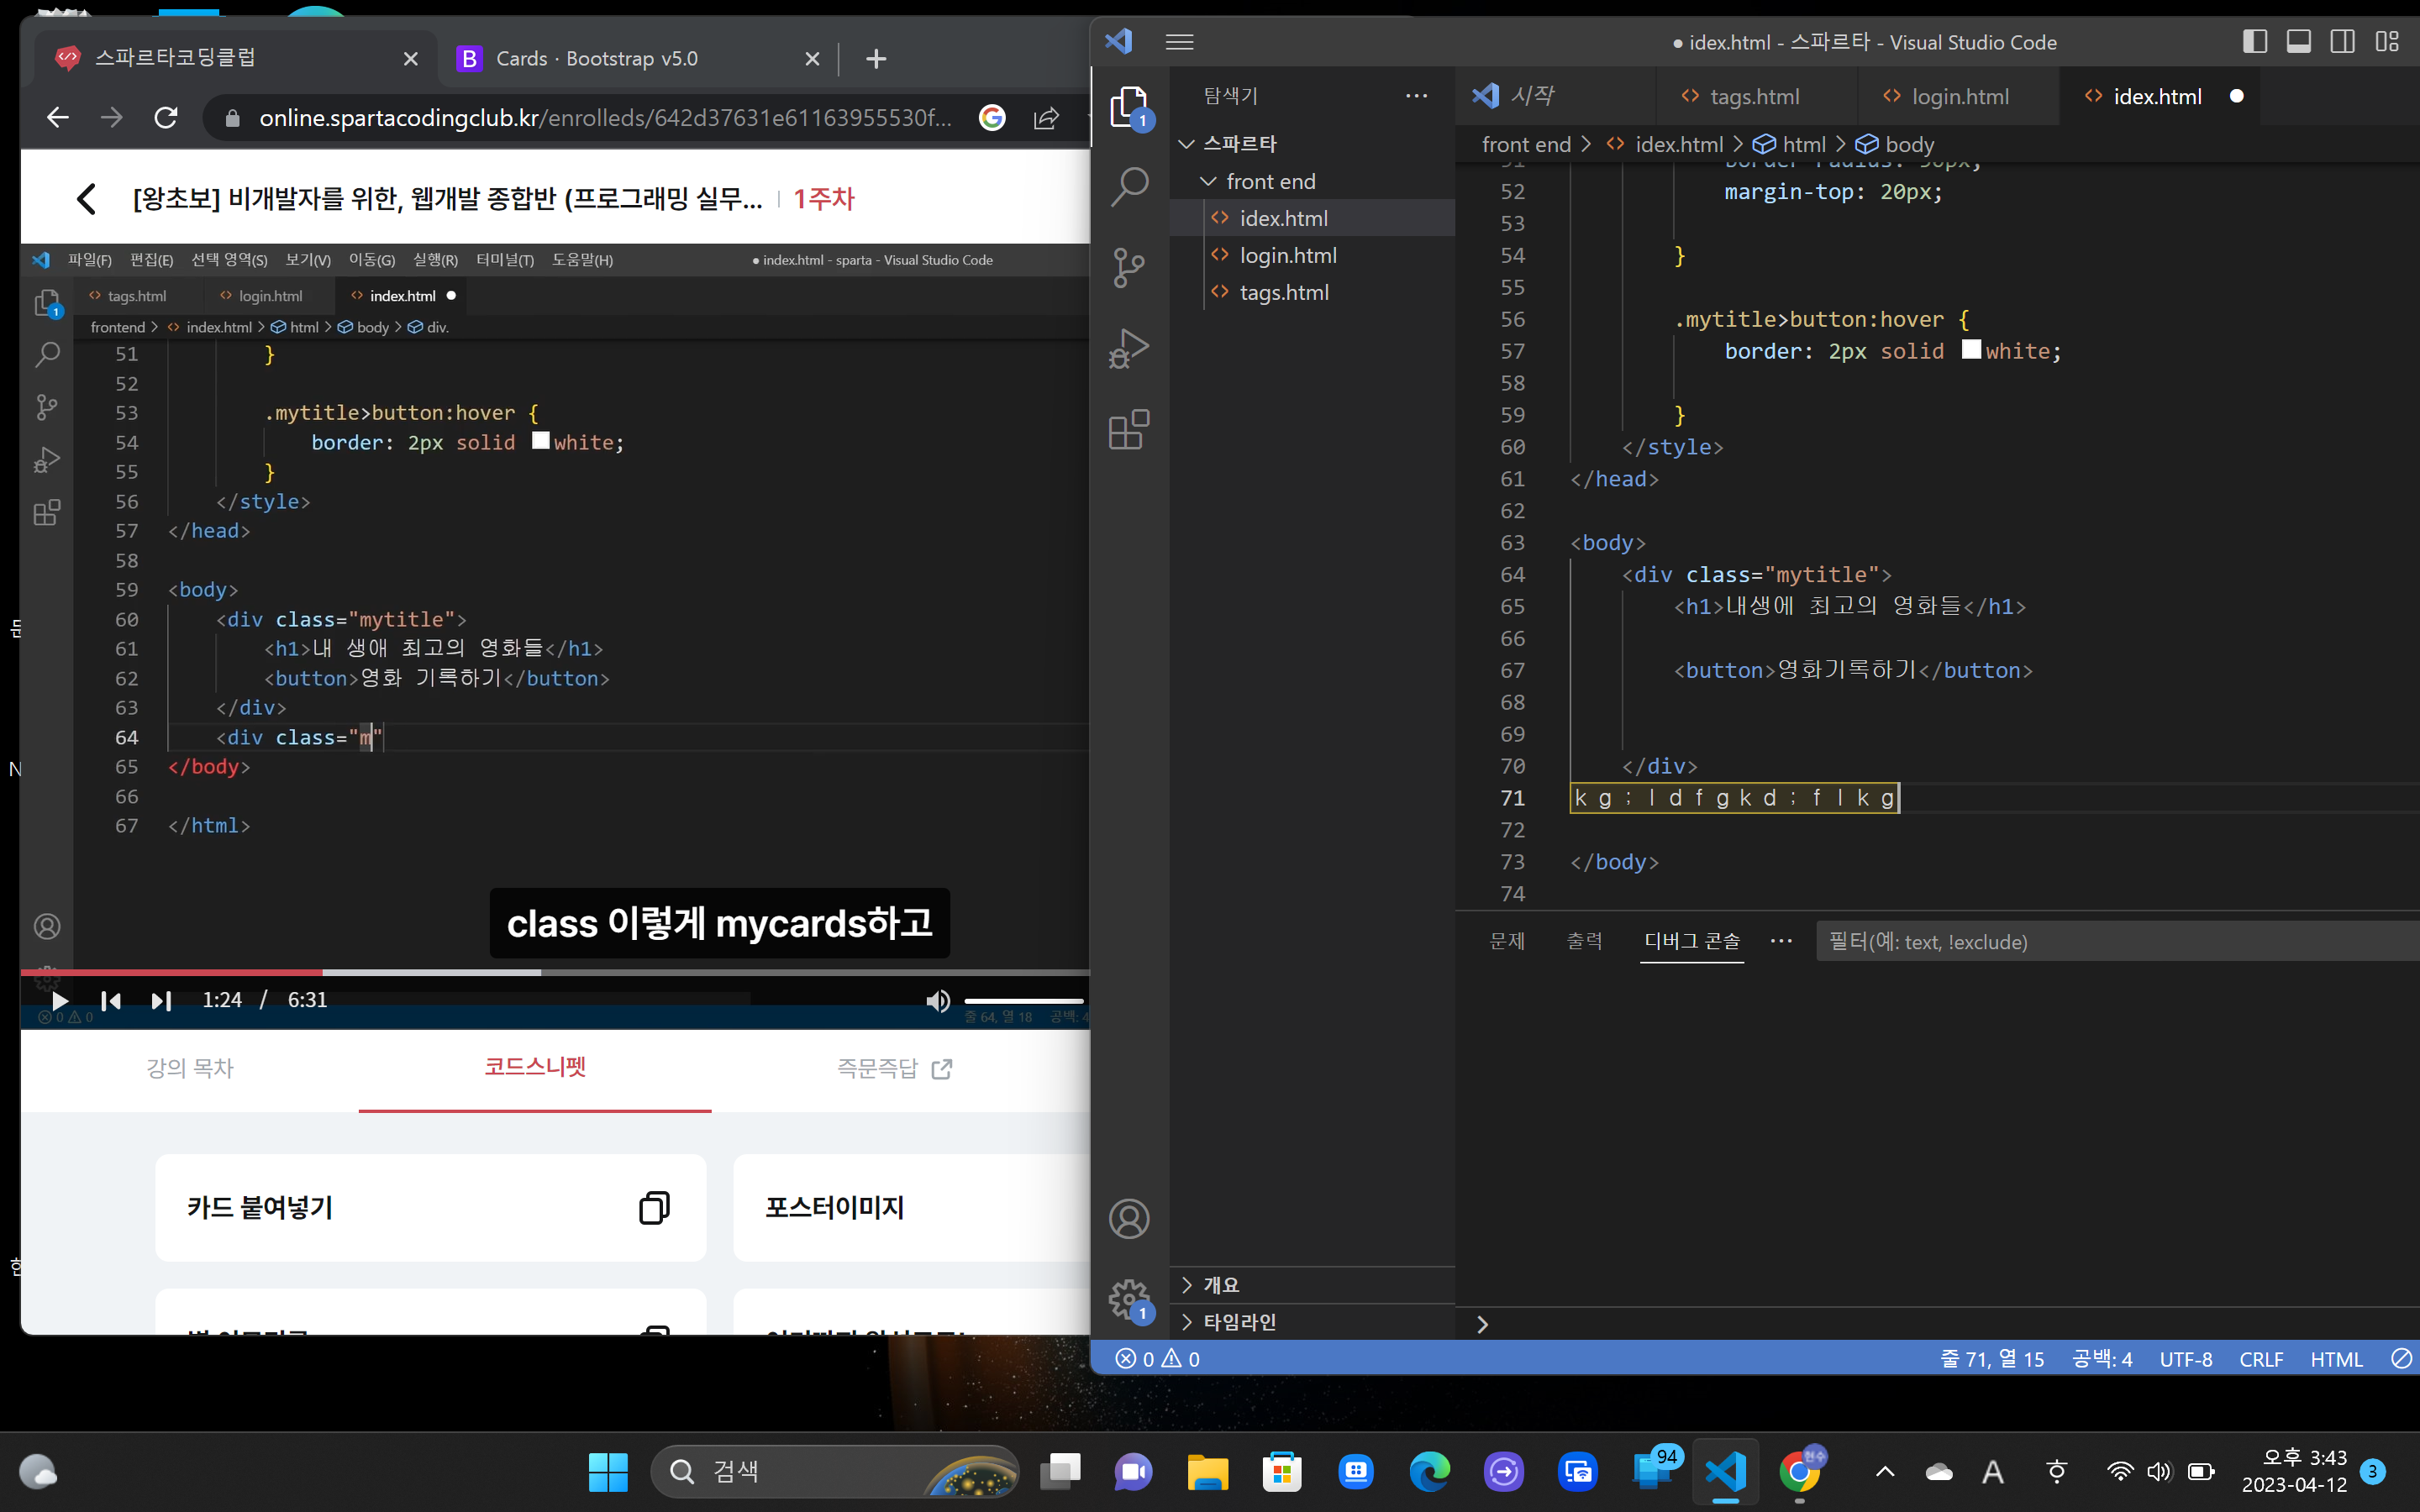Viewport: 2420px width, 1512px height.
Task: Click the front end breadcrumb
Action: point(1526,144)
